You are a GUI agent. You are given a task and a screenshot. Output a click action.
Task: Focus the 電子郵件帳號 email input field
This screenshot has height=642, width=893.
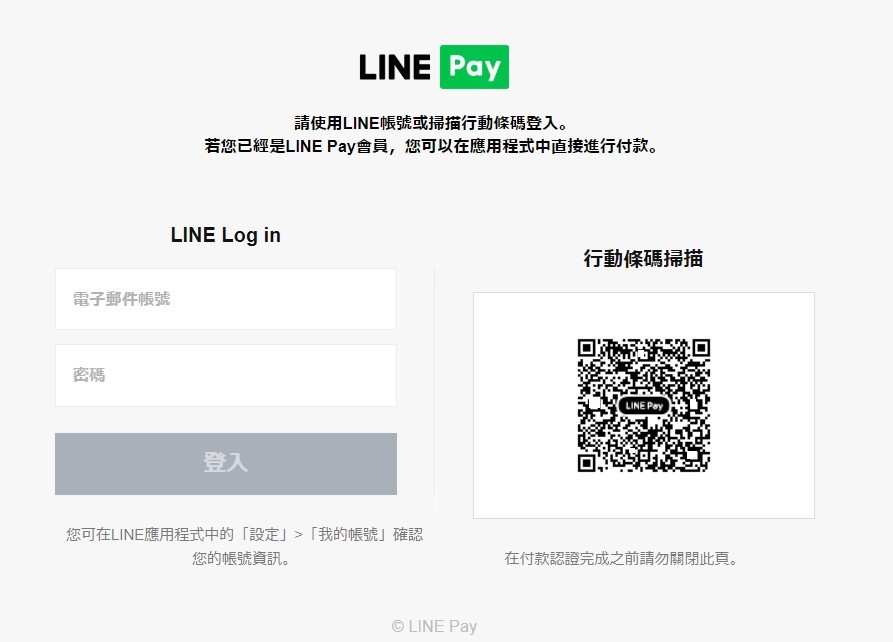pyautogui.click(x=226, y=299)
